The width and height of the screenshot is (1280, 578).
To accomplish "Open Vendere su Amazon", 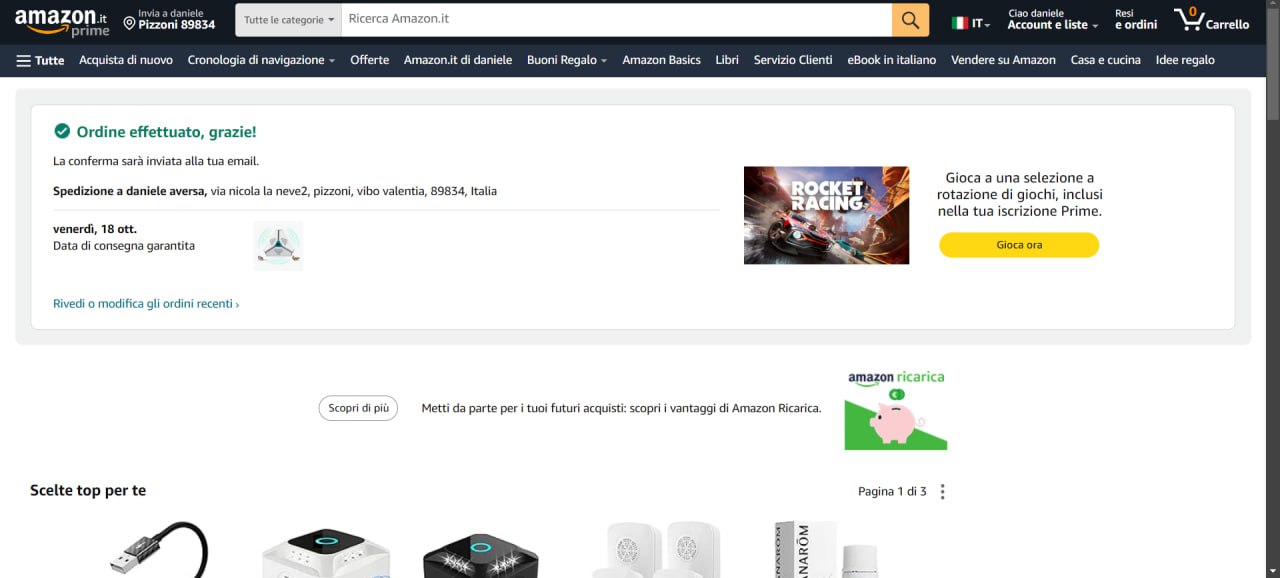I will click(x=1003, y=60).
